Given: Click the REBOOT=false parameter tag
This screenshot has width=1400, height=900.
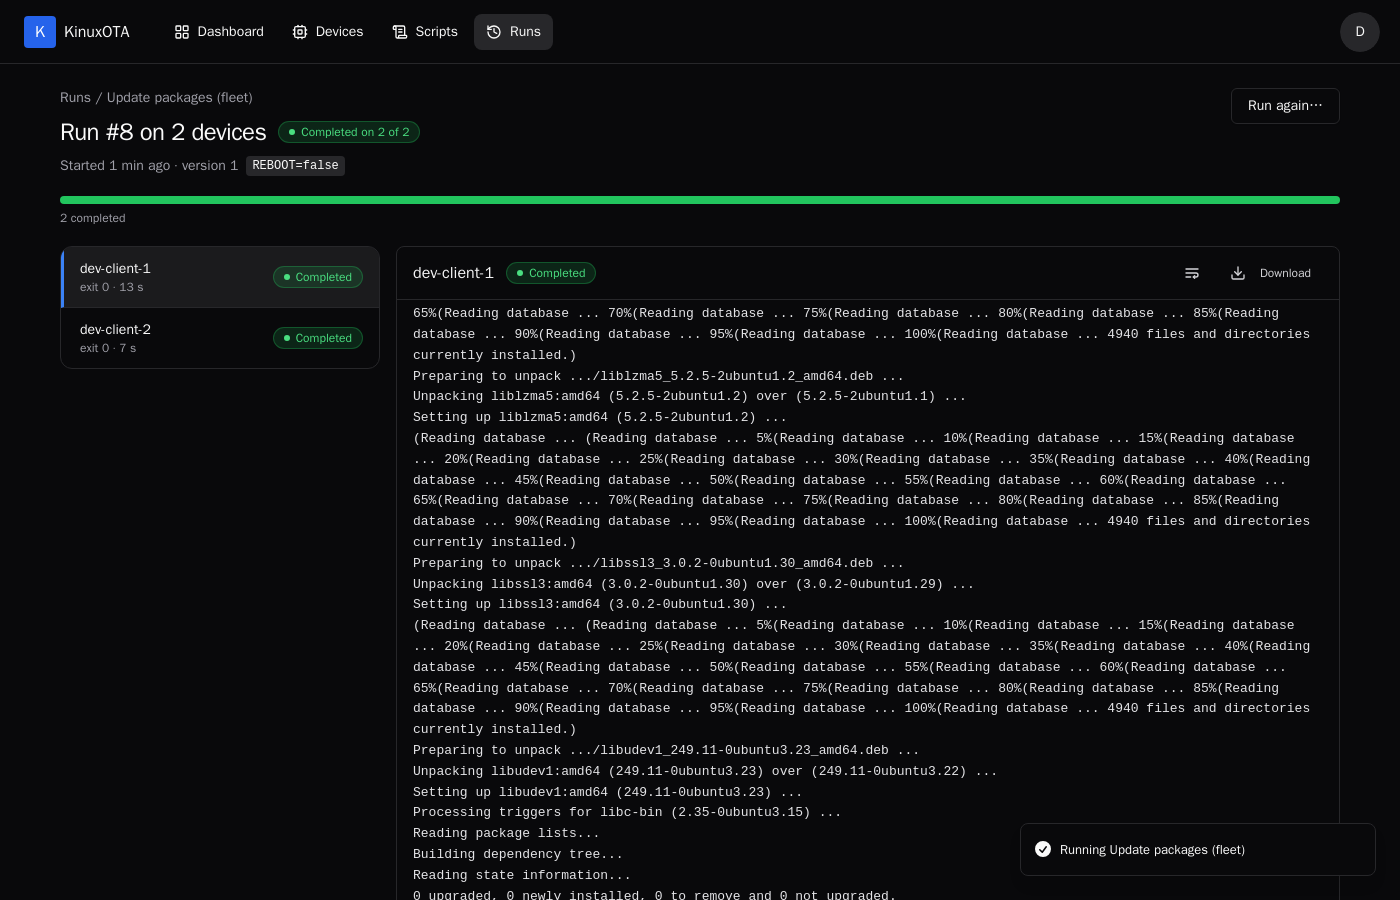Looking at the screenshot, I should pyautogui.click(x=295, y=166).
